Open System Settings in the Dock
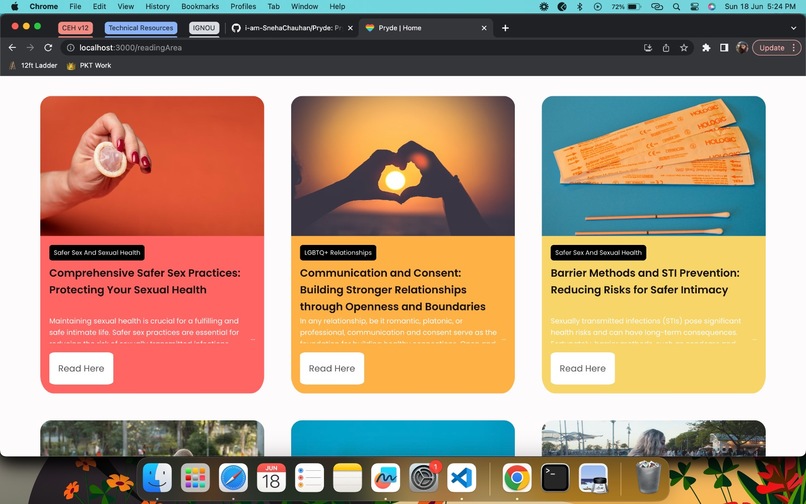806x504 pixels. coord(423,478)
